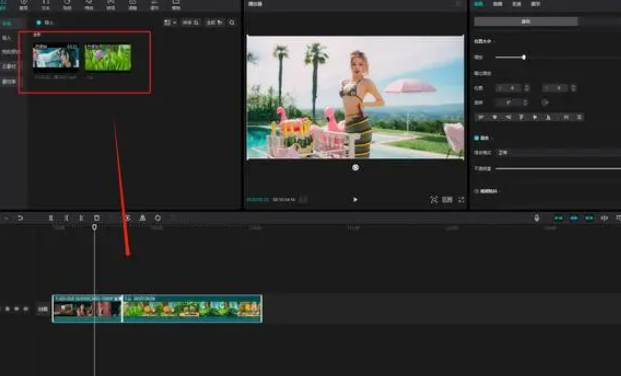
Task: Open Cloud Materials in the media sidebar
Action: coord(9,67)
